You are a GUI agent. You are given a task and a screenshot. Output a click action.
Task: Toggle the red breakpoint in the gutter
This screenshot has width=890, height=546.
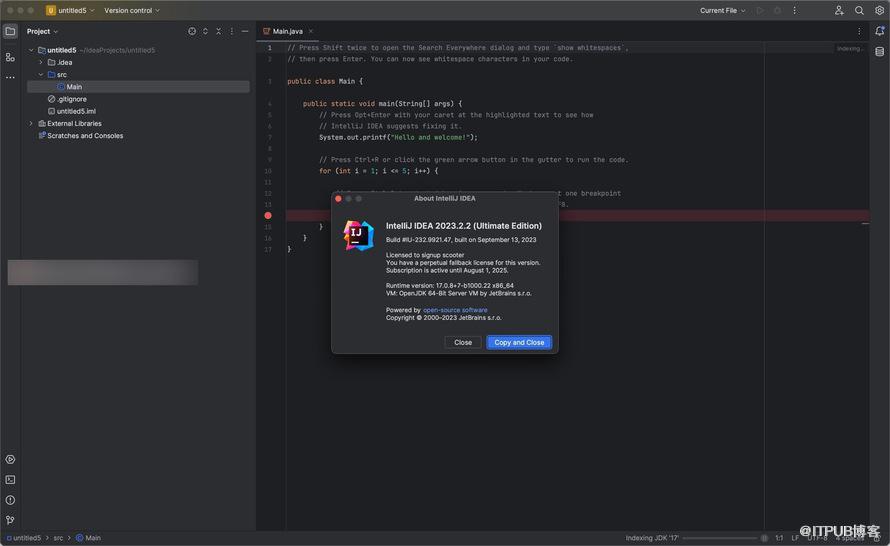(268, 215)
